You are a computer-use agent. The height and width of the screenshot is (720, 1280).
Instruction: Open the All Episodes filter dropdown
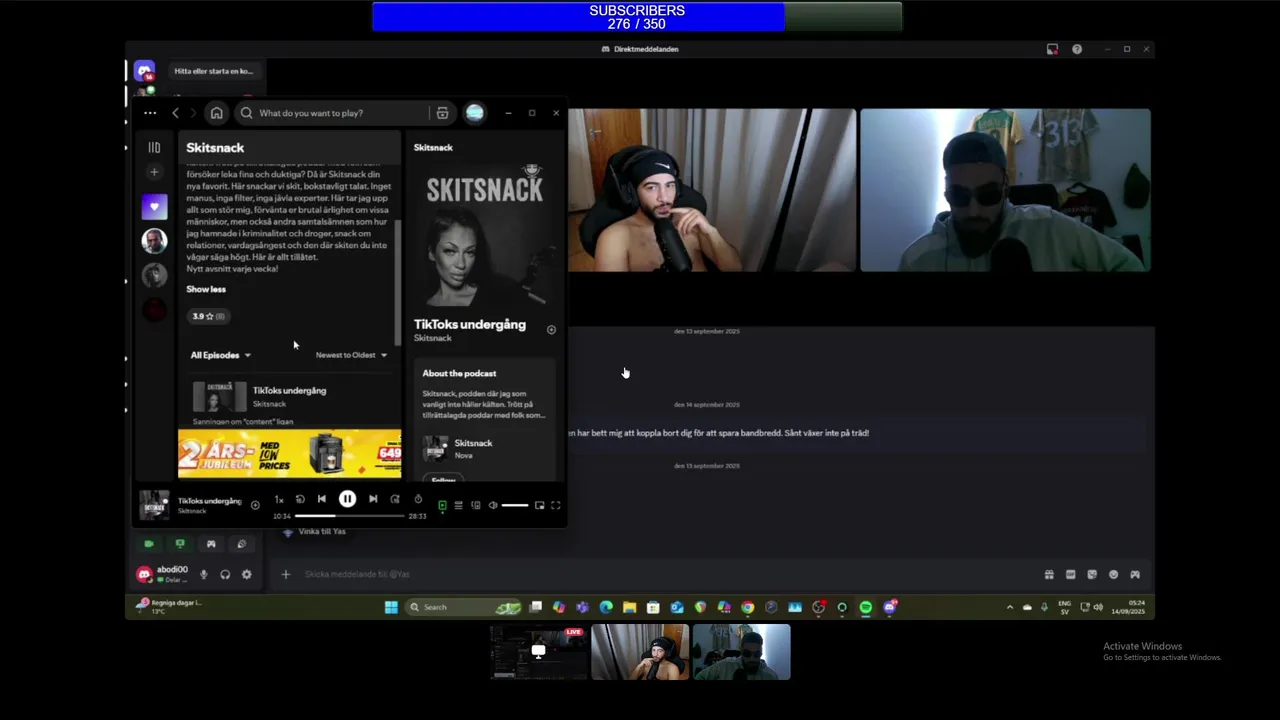tap(221, 355)
